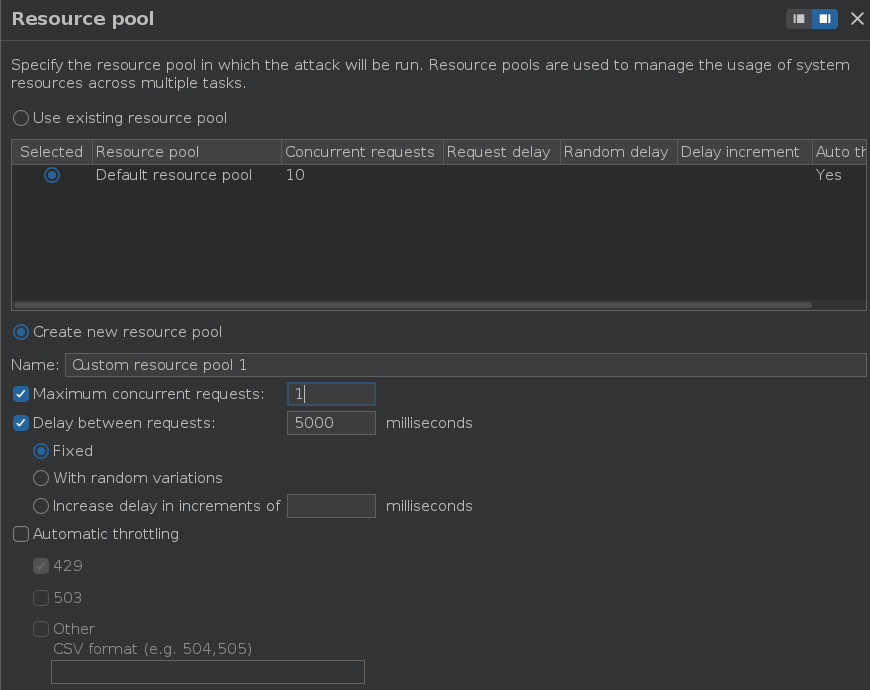This screenshot has width=870, height=690.
Task: Uncheck Delay between requests checkbox
Action: (x=21, y=423)
